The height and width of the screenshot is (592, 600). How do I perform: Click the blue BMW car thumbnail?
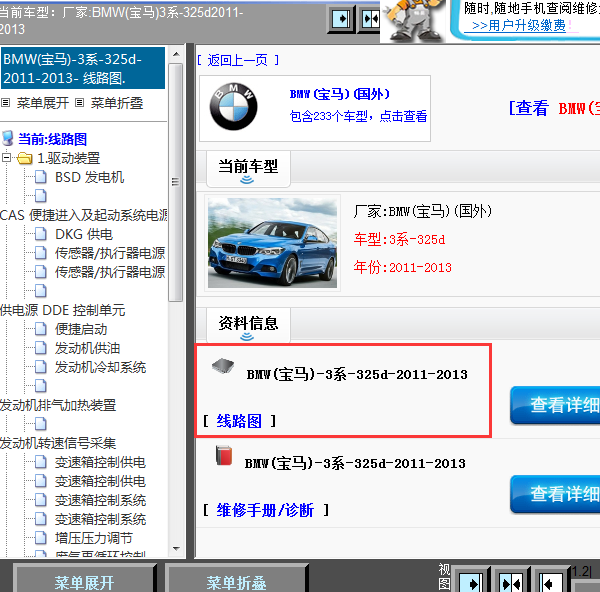pos(272,243)
